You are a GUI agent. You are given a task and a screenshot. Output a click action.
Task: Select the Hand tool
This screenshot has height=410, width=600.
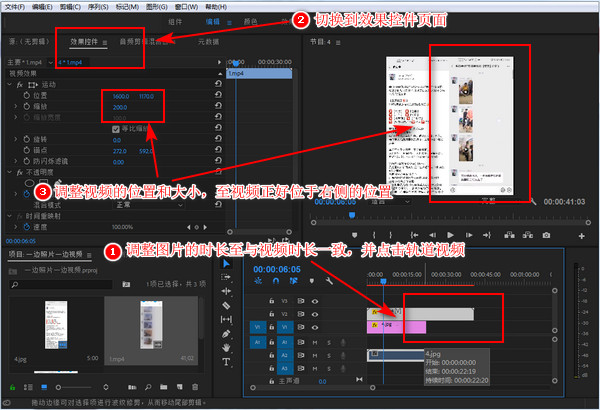tap(226, 348)
